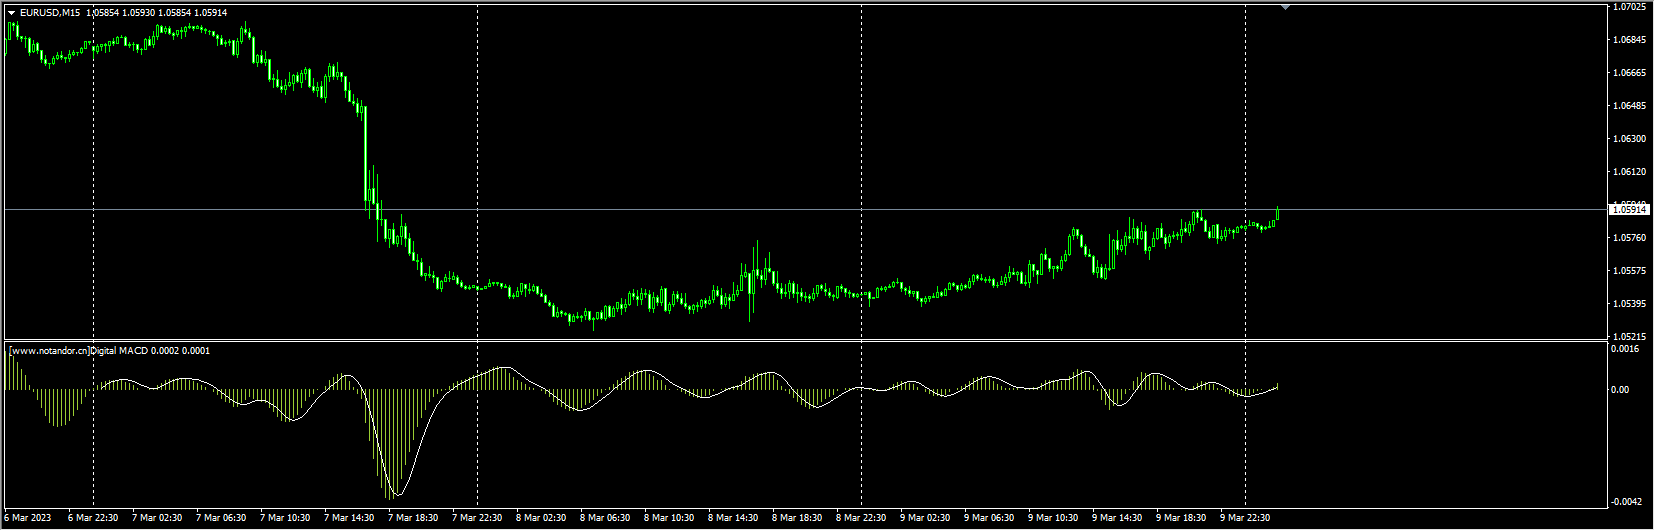Click the 1.06665 price scale label
This screenshot has width=1655, height=531.
coord(1630,73)
